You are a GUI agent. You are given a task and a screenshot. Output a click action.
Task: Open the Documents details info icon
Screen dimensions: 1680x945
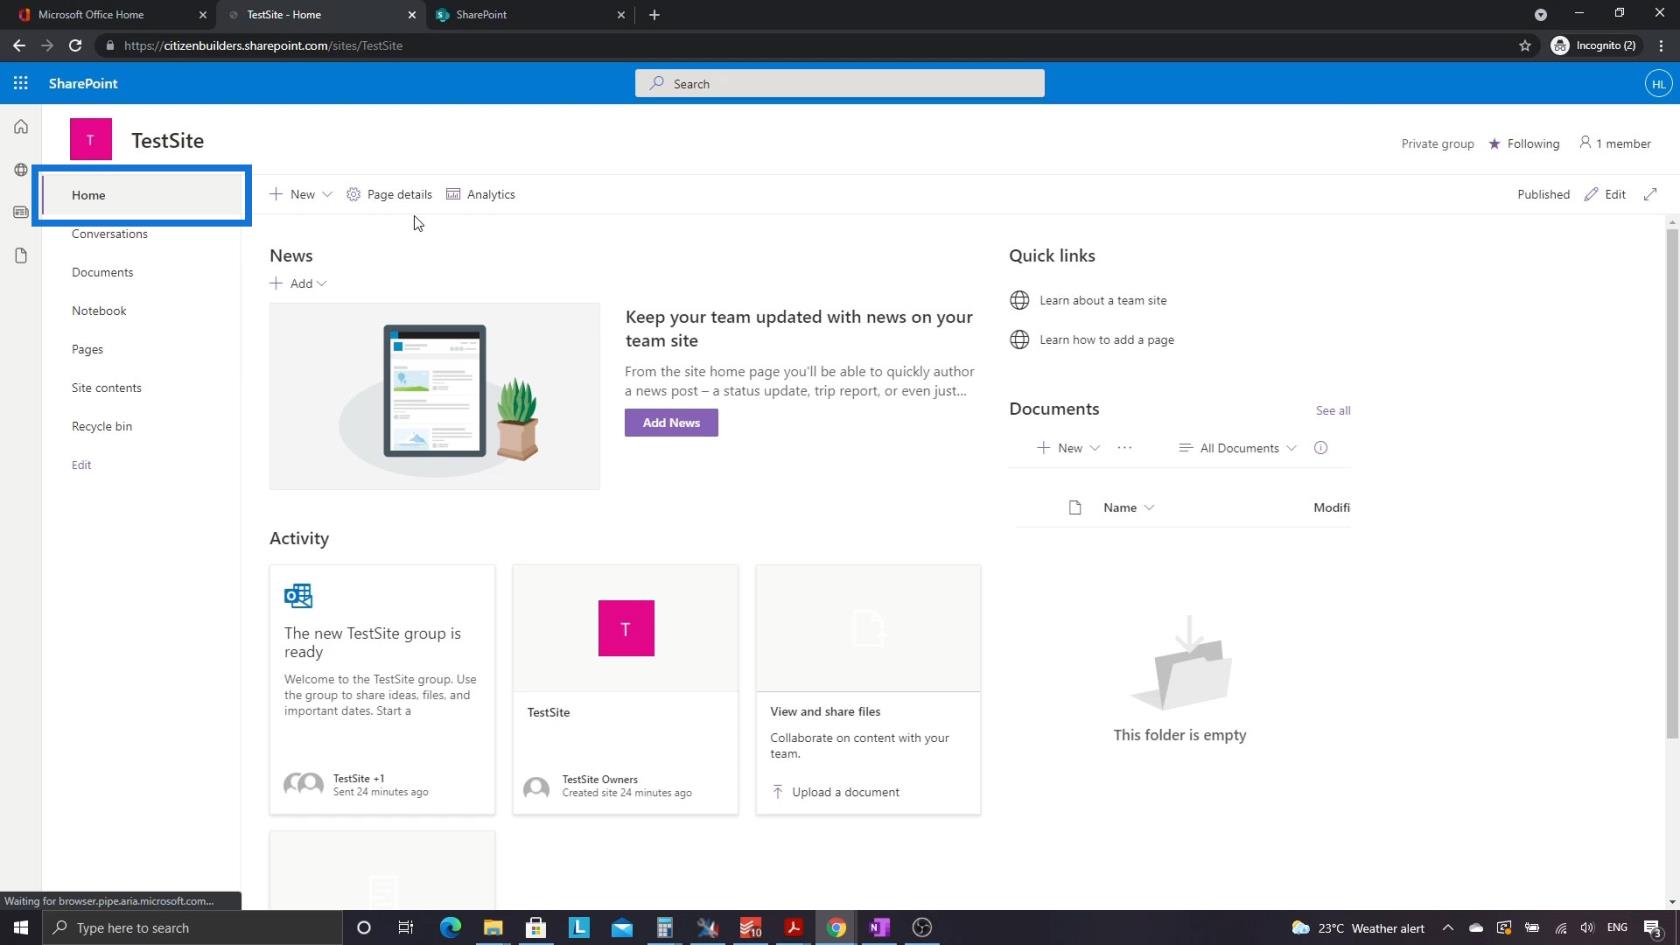1320,448
